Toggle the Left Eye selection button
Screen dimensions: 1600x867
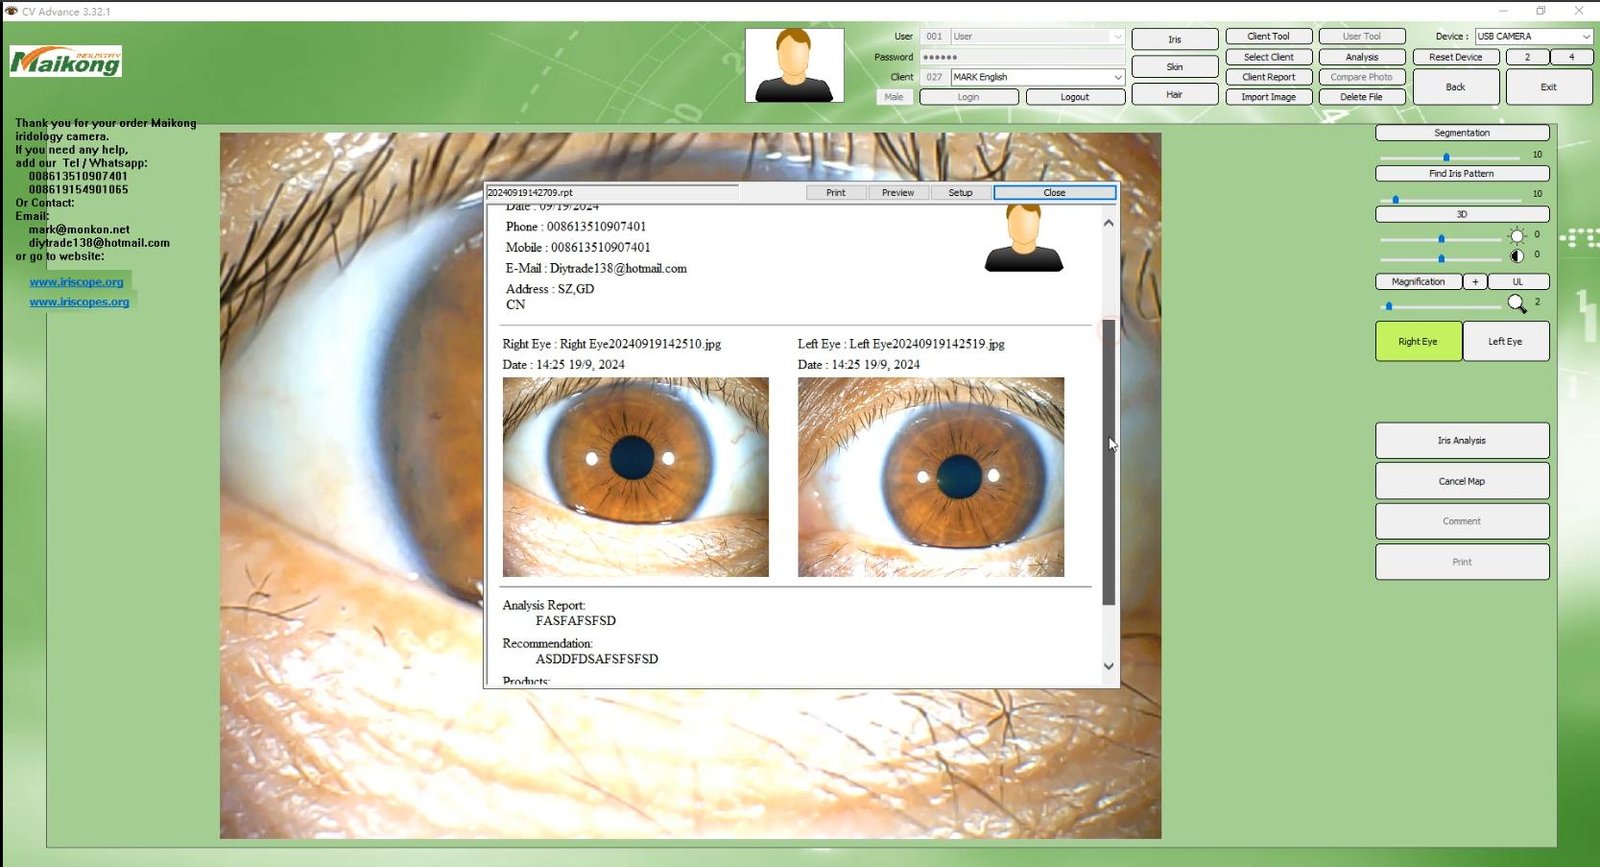[1505, 341]
